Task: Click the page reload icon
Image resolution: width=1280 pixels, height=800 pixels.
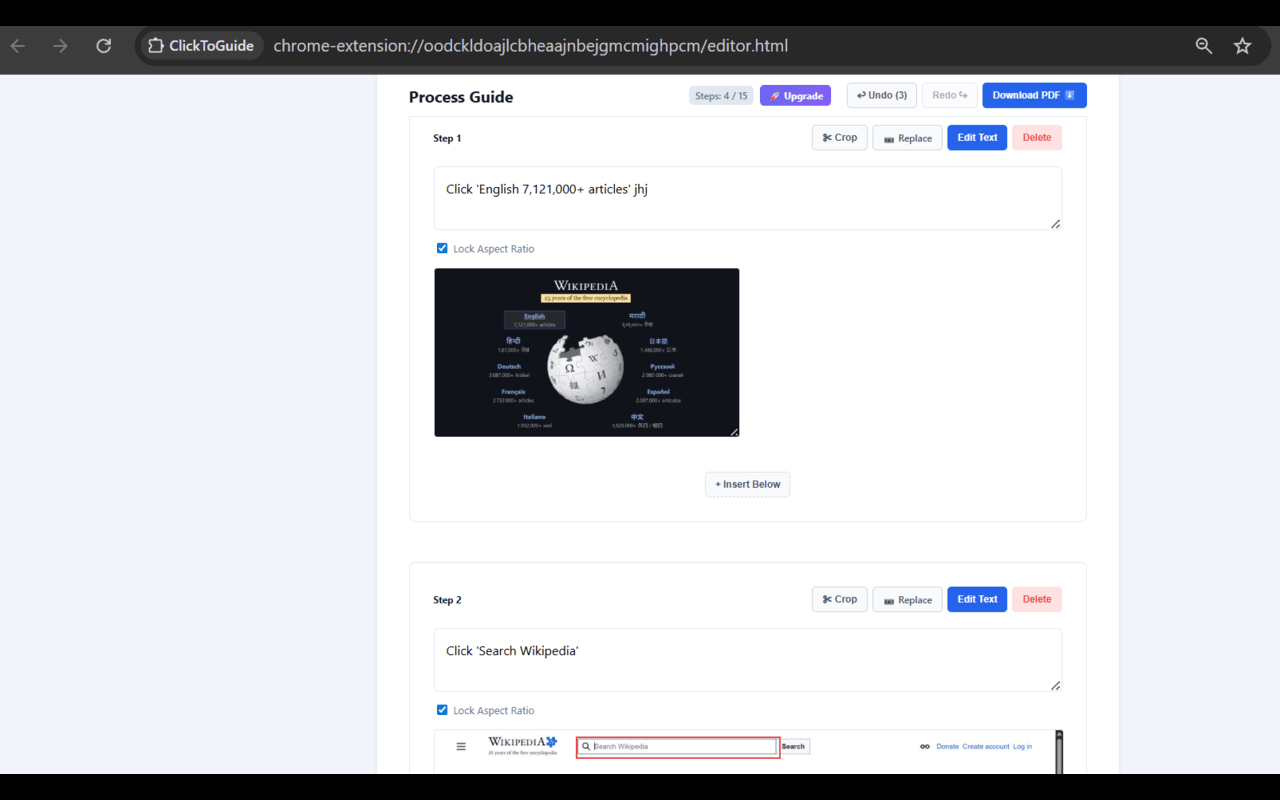Action: point(103,45)
